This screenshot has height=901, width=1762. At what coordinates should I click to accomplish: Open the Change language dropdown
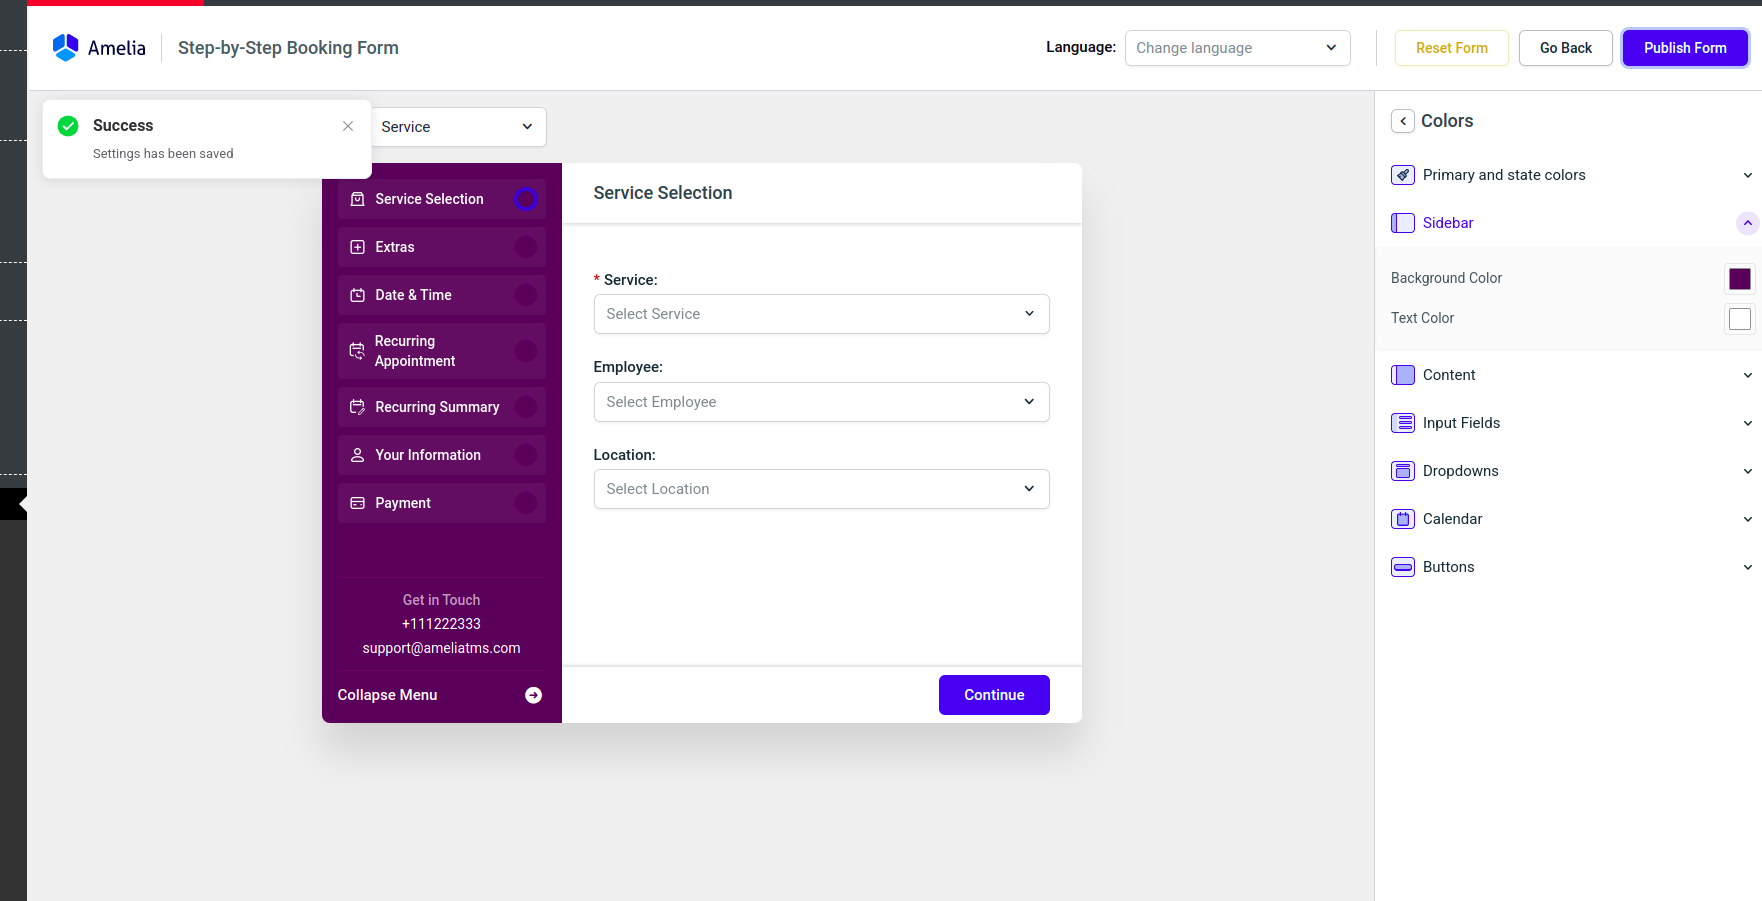tap(1237, 48)
